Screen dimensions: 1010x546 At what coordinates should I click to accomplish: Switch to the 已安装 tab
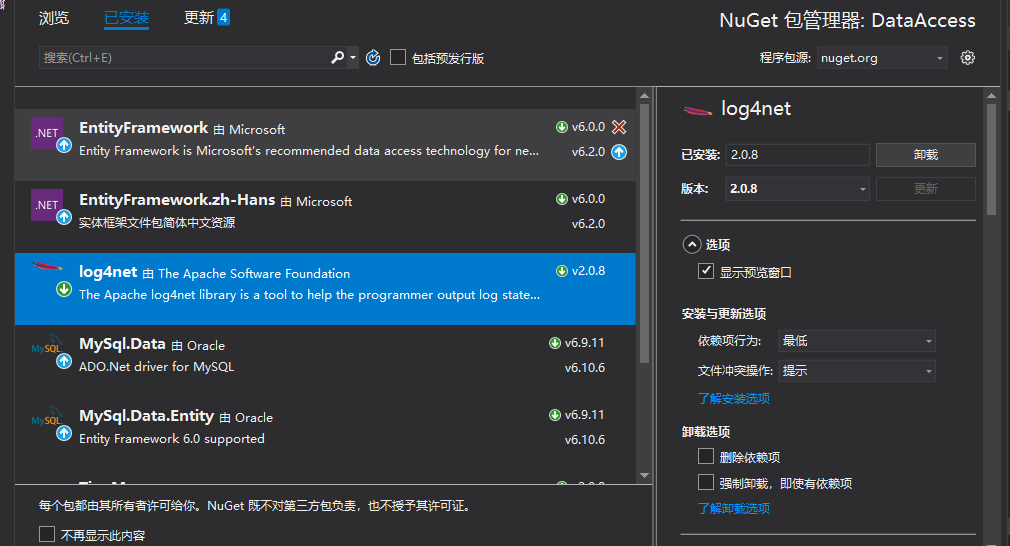pyautogui.click(x=126, y=18)
